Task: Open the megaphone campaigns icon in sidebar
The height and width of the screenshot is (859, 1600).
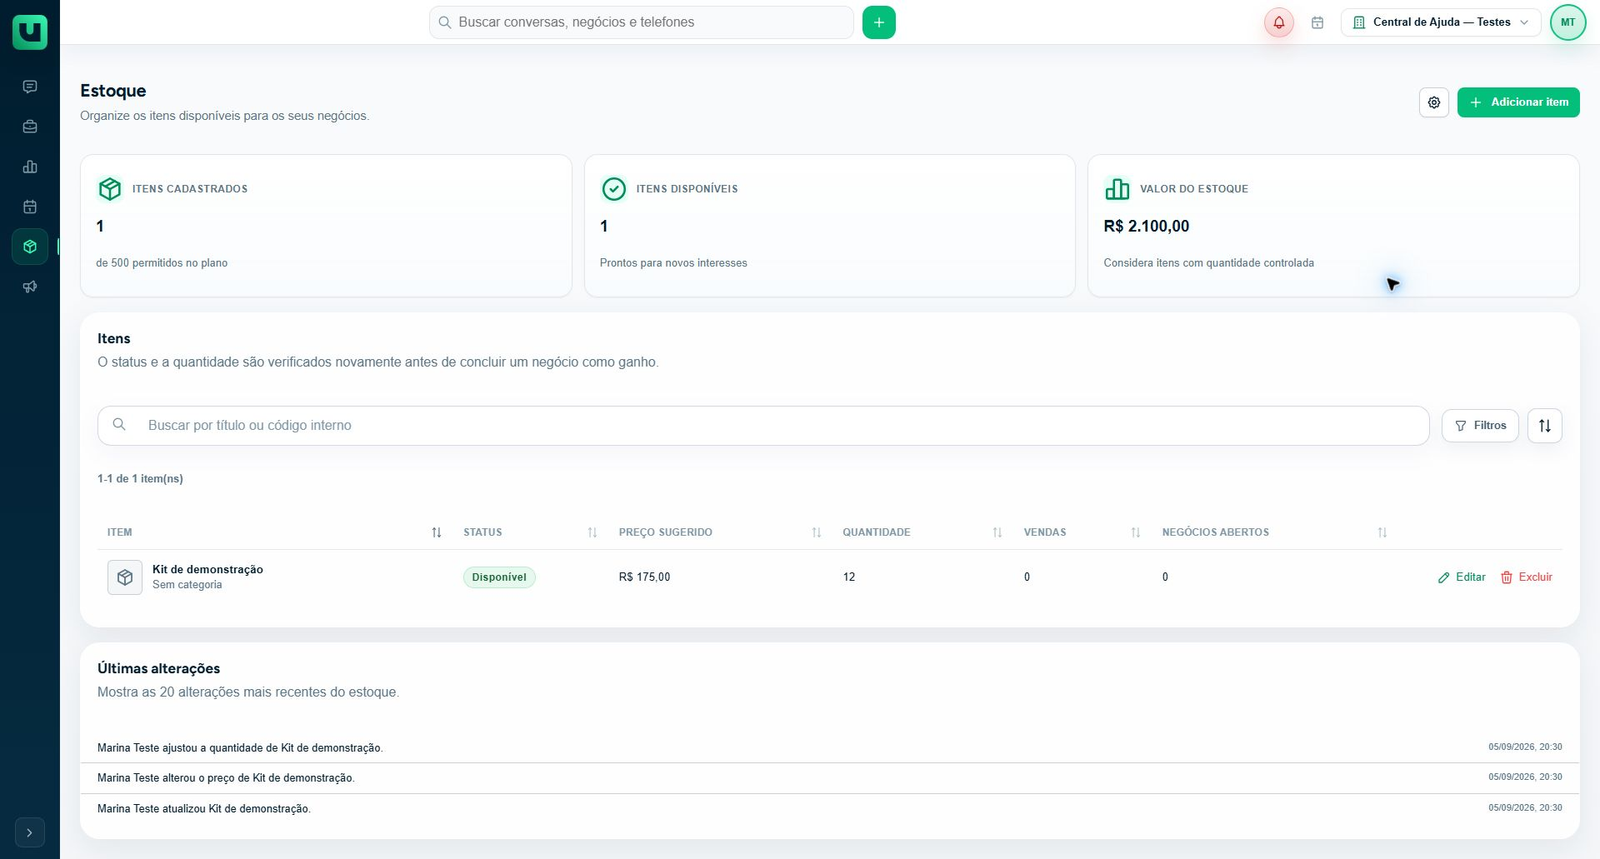Action: tap(30, 287)
